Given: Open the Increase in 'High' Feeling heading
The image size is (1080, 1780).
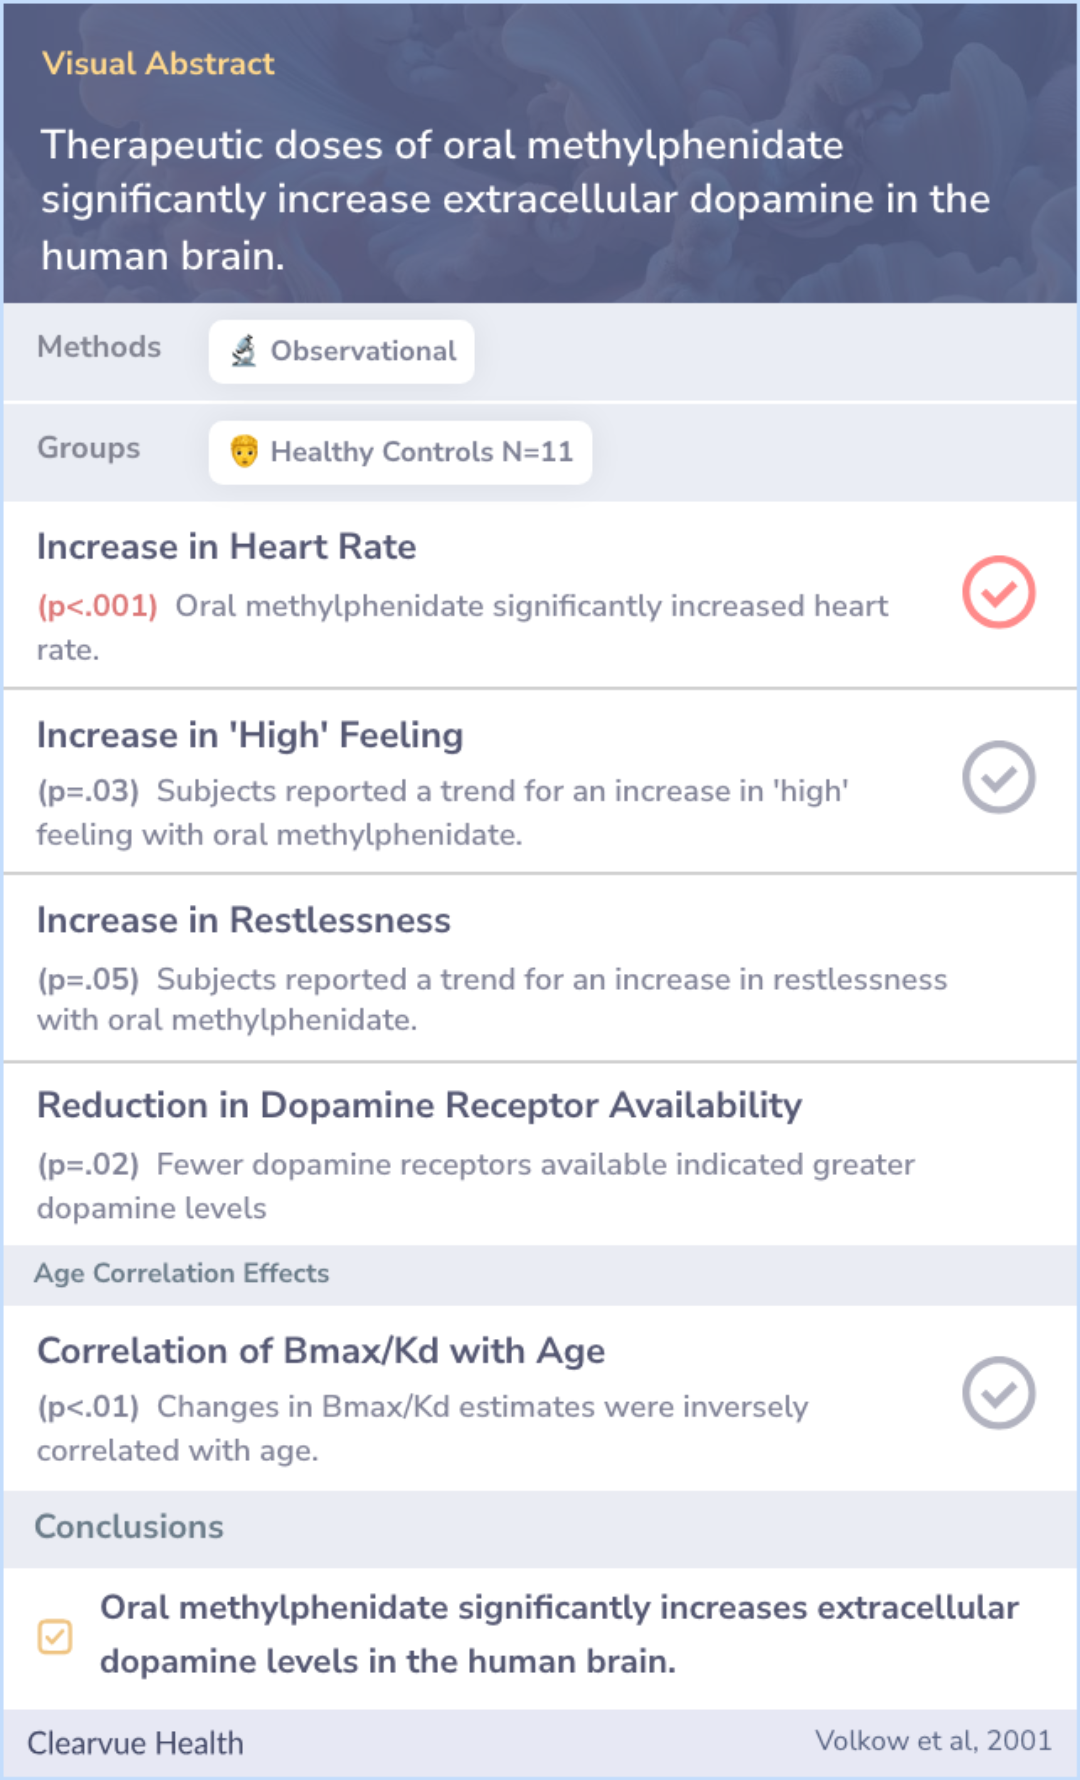Looking at the screenshot, I should 250,735.
